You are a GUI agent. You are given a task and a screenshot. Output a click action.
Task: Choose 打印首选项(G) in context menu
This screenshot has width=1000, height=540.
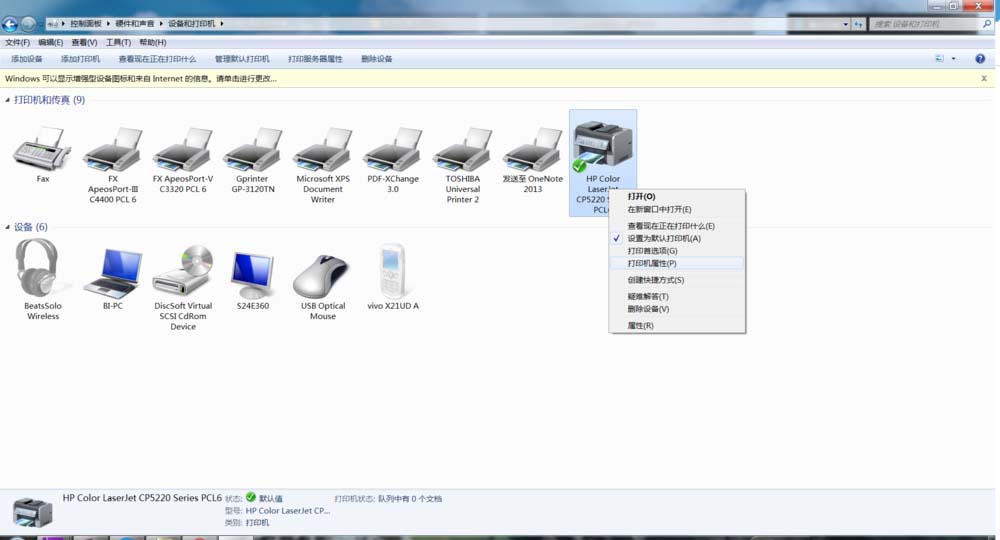[677, 251]
